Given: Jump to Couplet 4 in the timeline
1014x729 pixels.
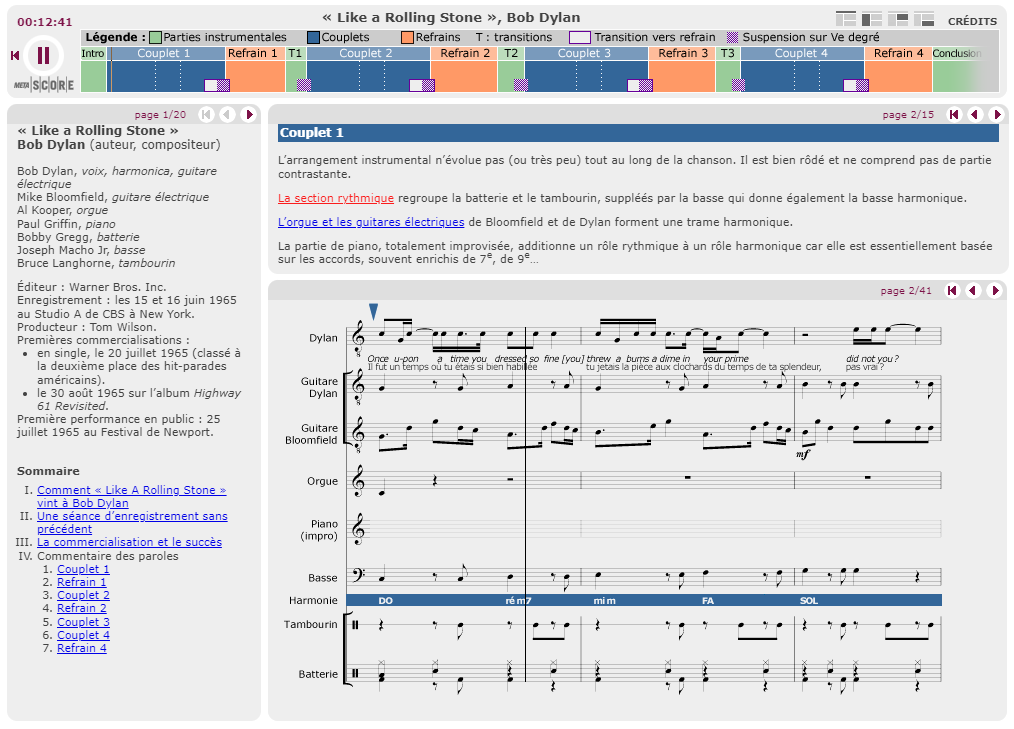Looking at the screenshot, I should 802,54.
